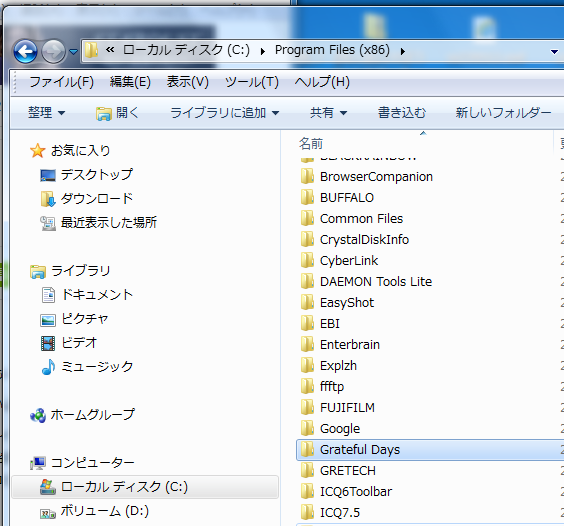Click the EasyShot folder icon

pos(307,302)
